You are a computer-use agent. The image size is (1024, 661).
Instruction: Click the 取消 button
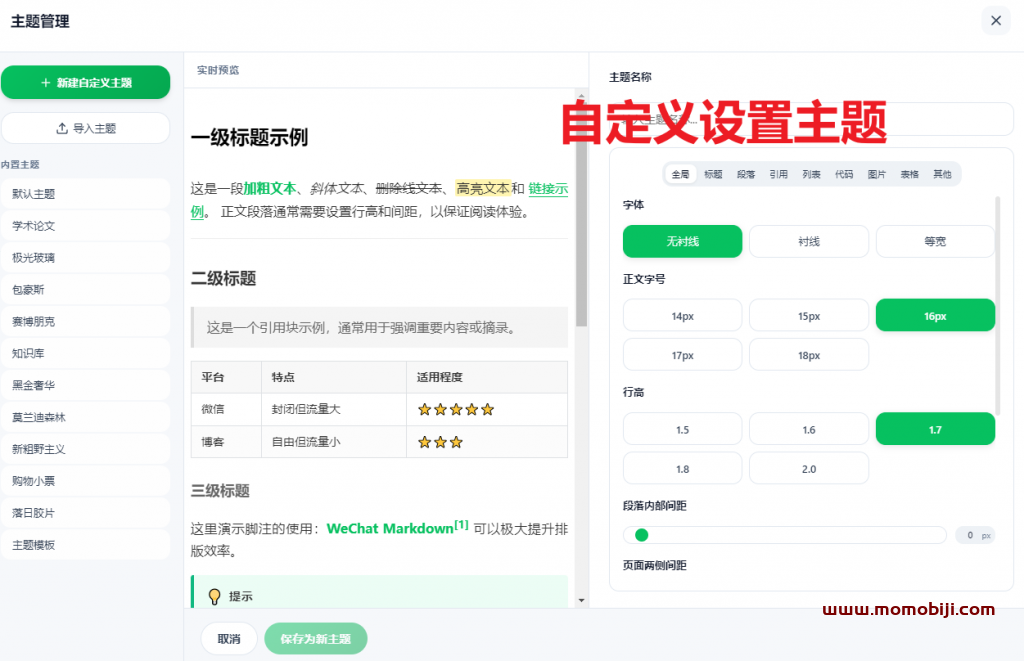click(228, 637)
